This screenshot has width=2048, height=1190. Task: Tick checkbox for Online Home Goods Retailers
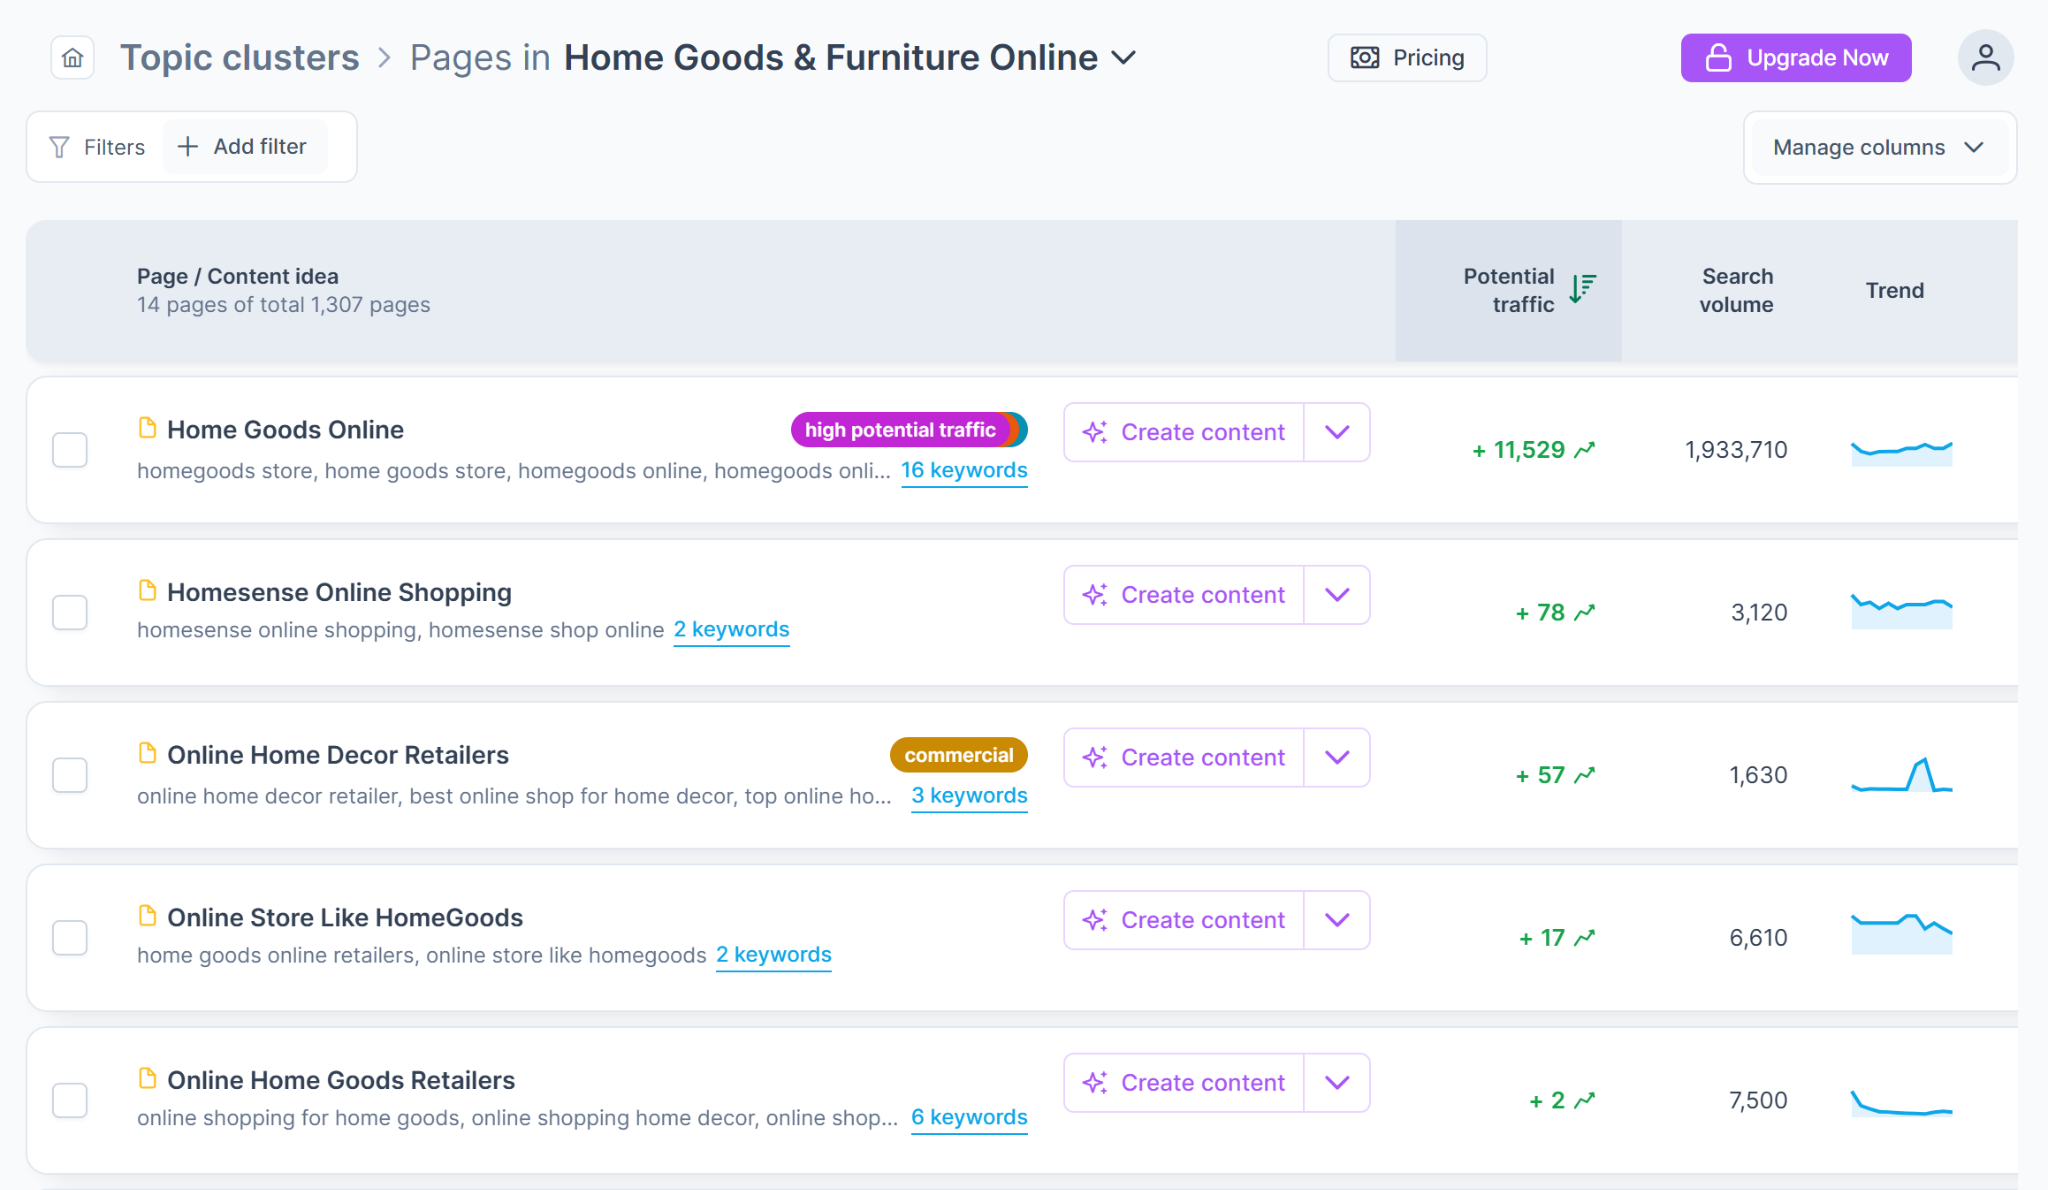click(70, 1100)
